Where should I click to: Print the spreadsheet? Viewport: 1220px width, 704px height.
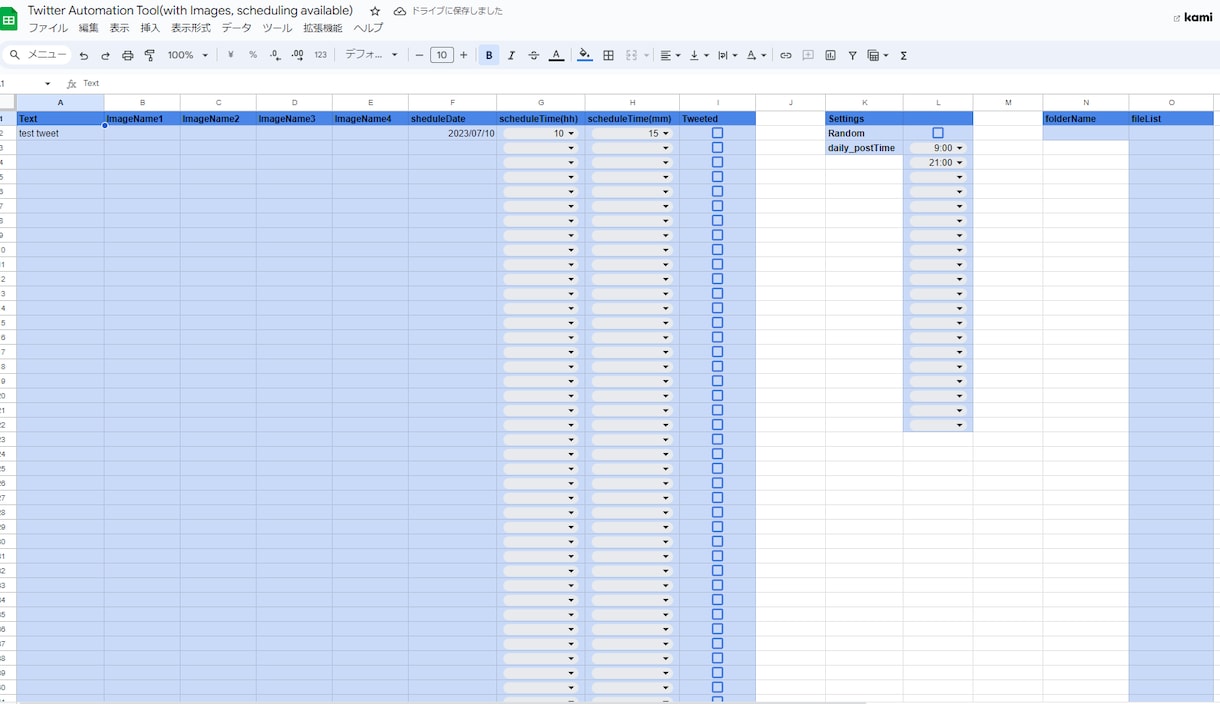127,56
